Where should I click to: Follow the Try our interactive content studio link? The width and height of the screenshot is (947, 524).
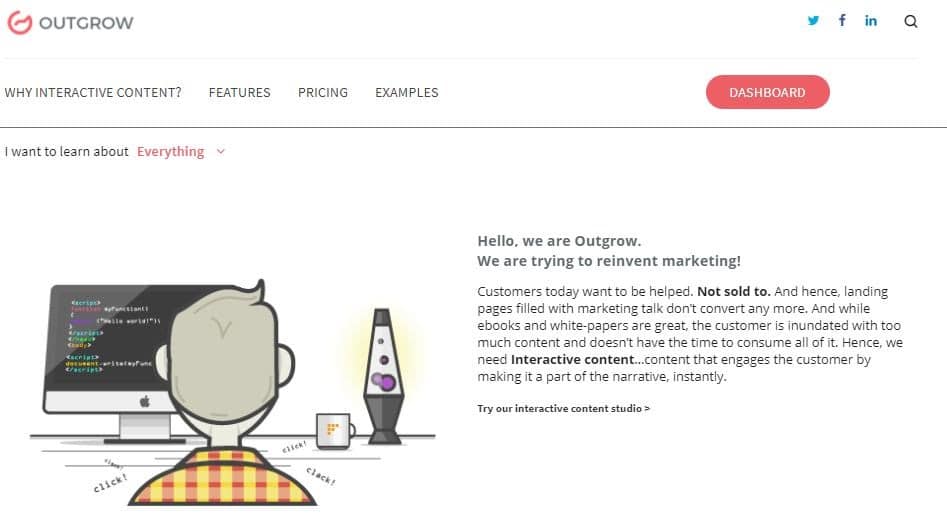click(563, 408)
